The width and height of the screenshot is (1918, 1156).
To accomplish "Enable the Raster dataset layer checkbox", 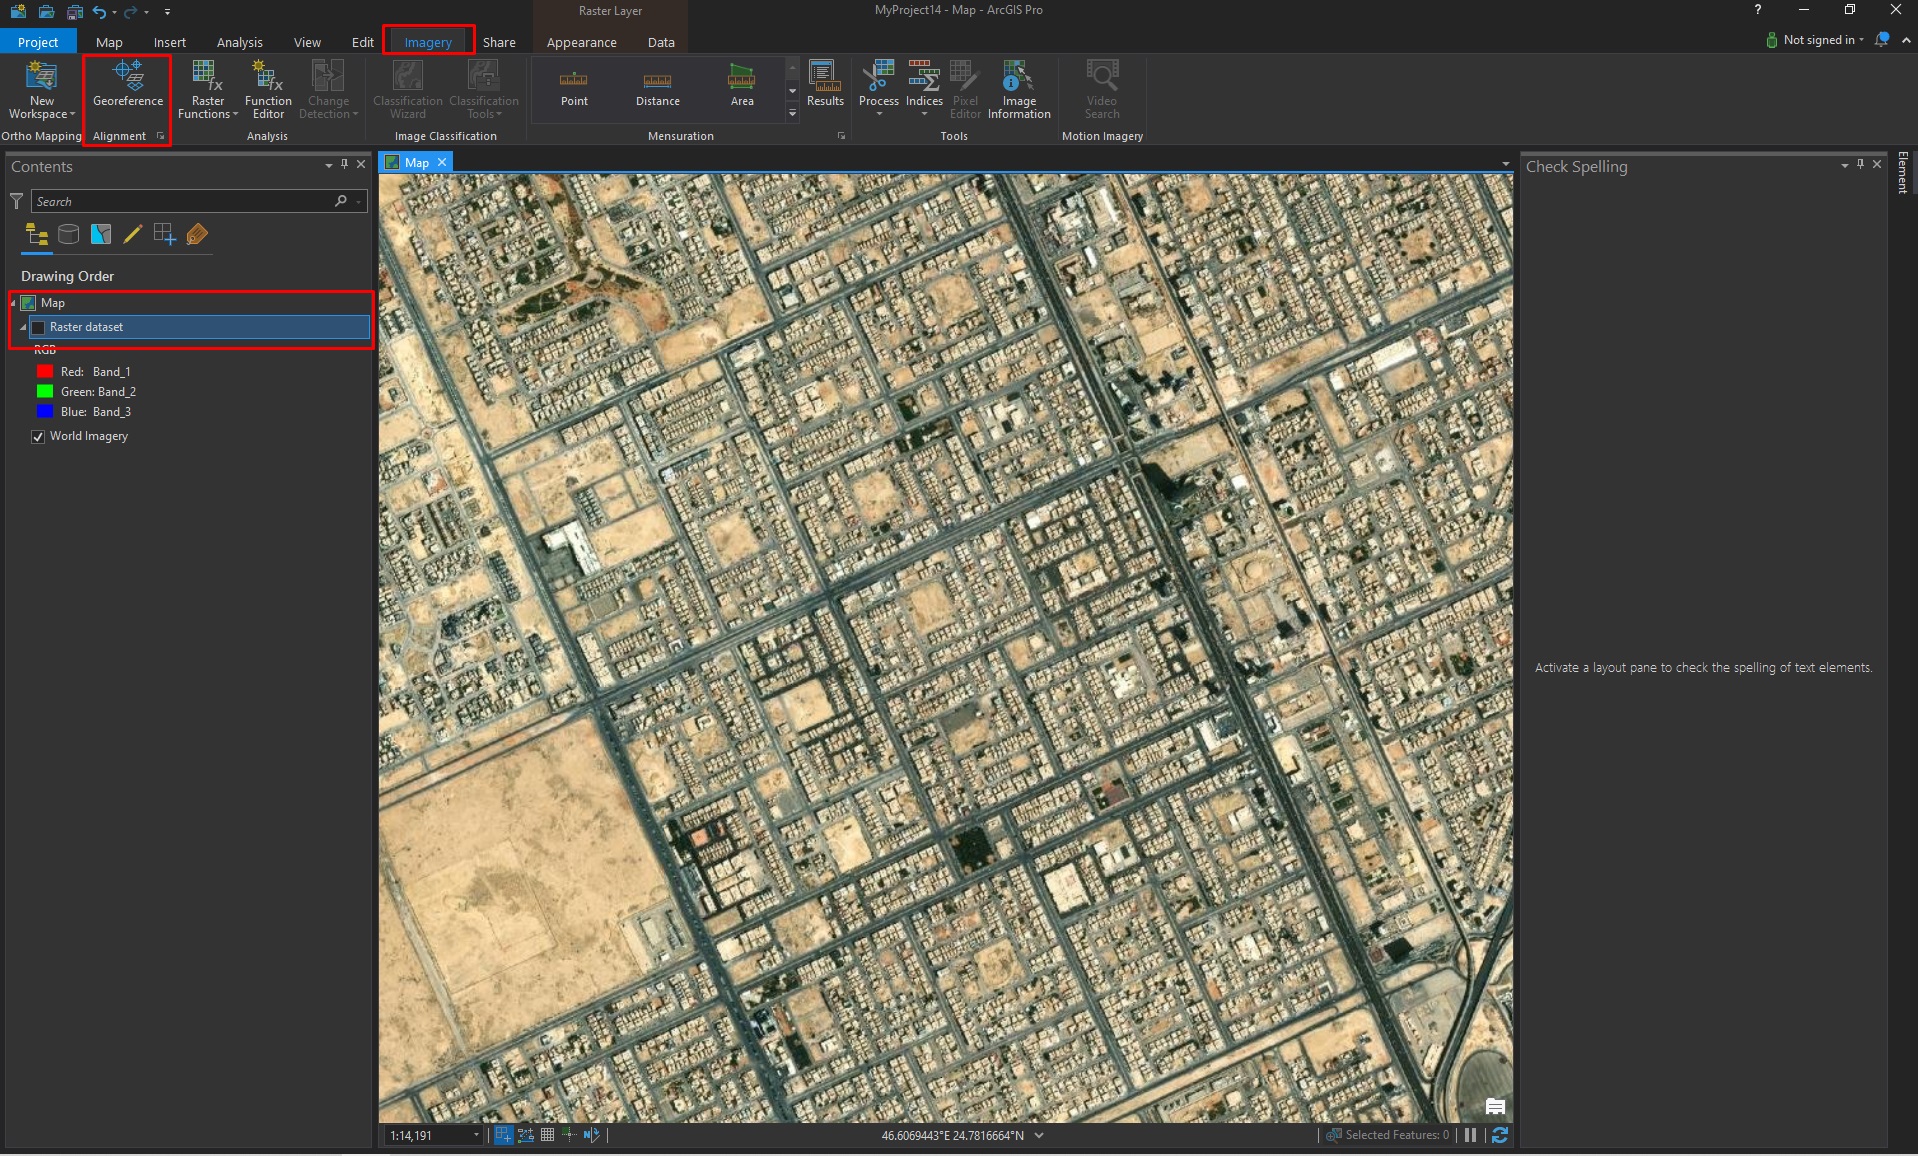I will coord(38,328).
